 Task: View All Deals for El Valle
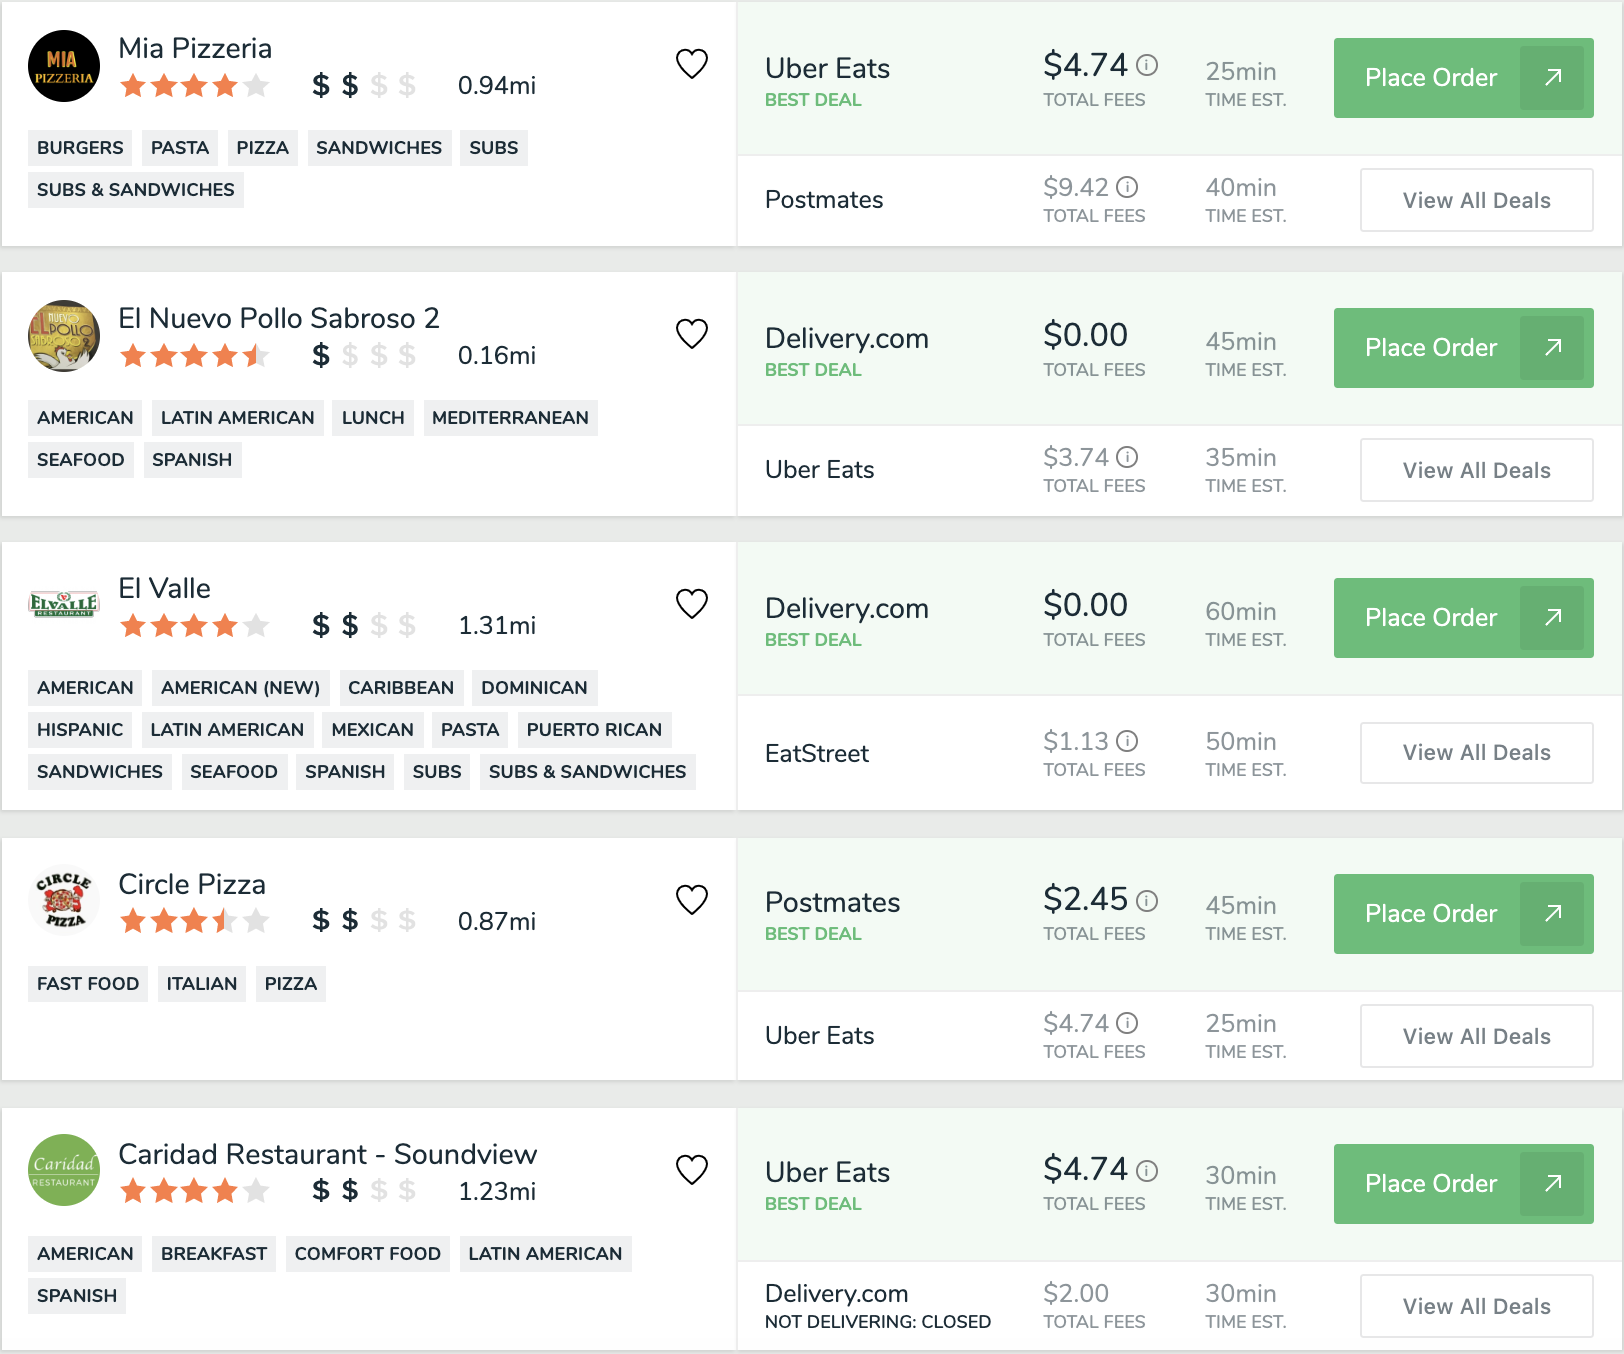tap(1476, 752)
